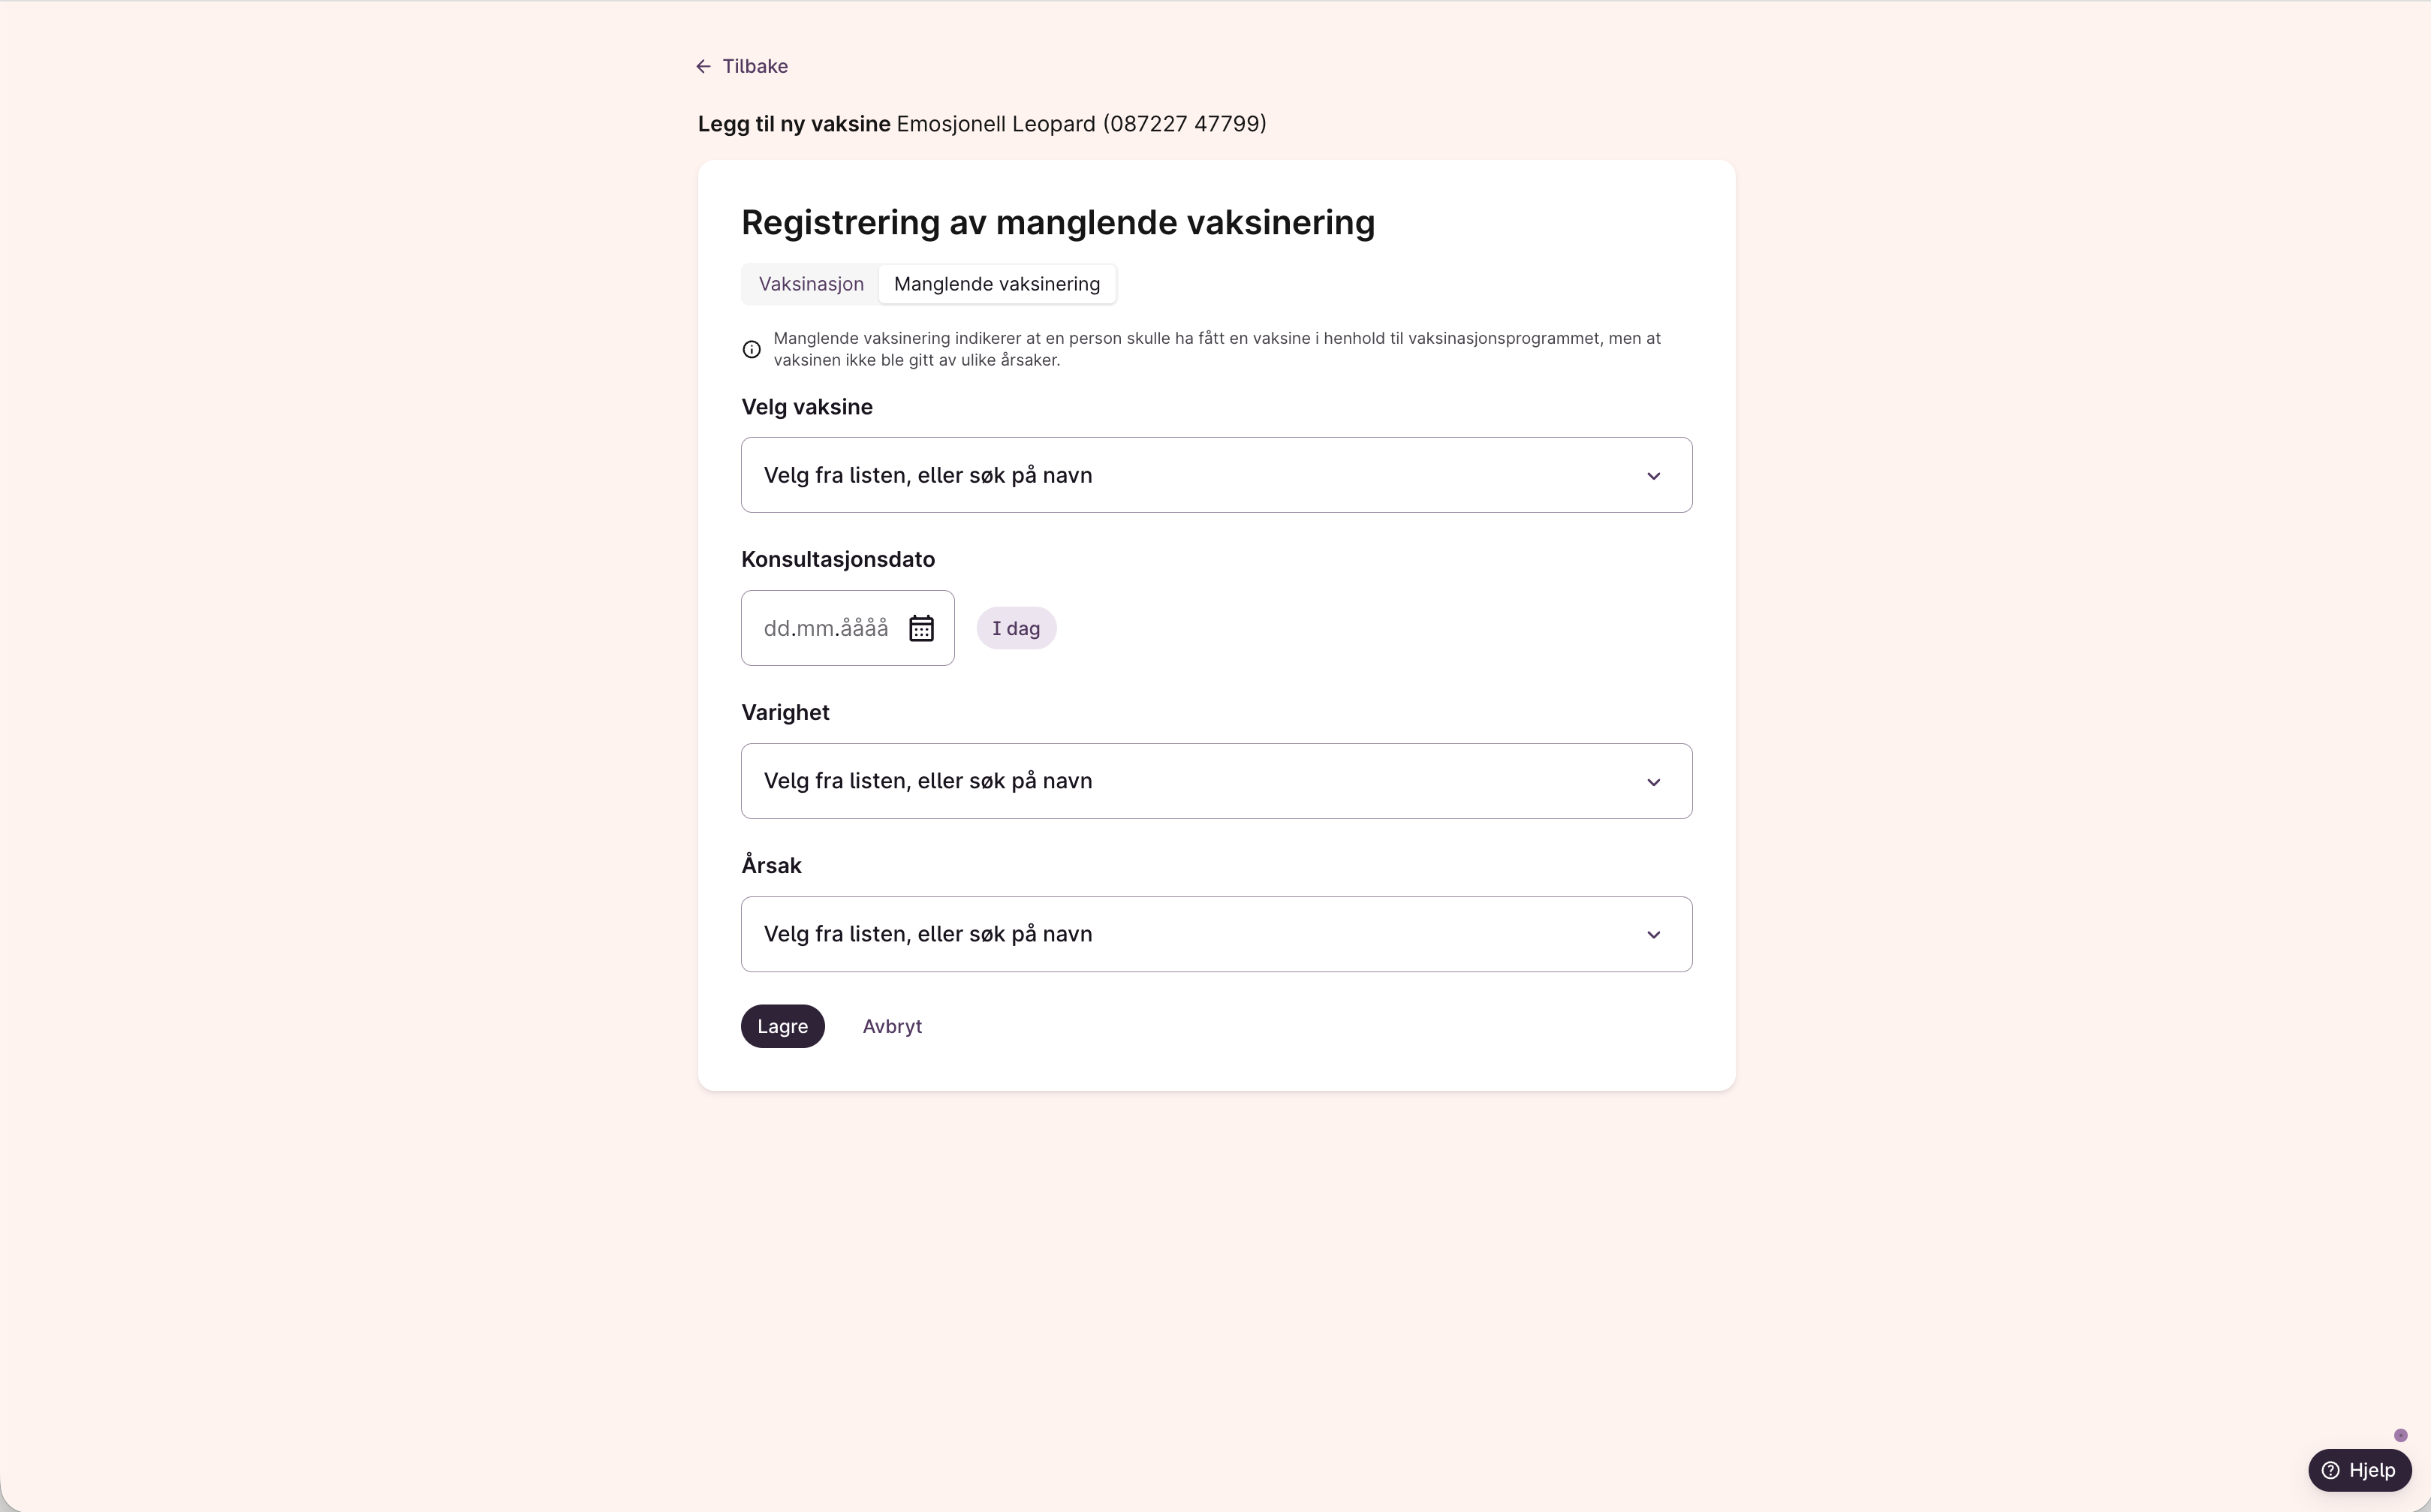Expand Varighet list via chevron icon
The height and width of the screenshot is (1512, 2431).
click(1653, 782)
